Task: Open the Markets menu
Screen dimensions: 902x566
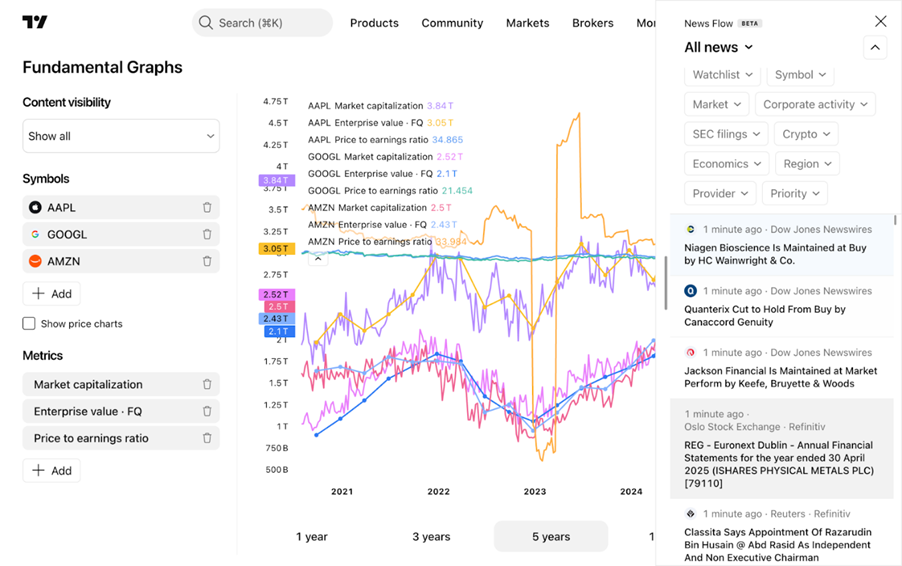Action: [528, 23]
